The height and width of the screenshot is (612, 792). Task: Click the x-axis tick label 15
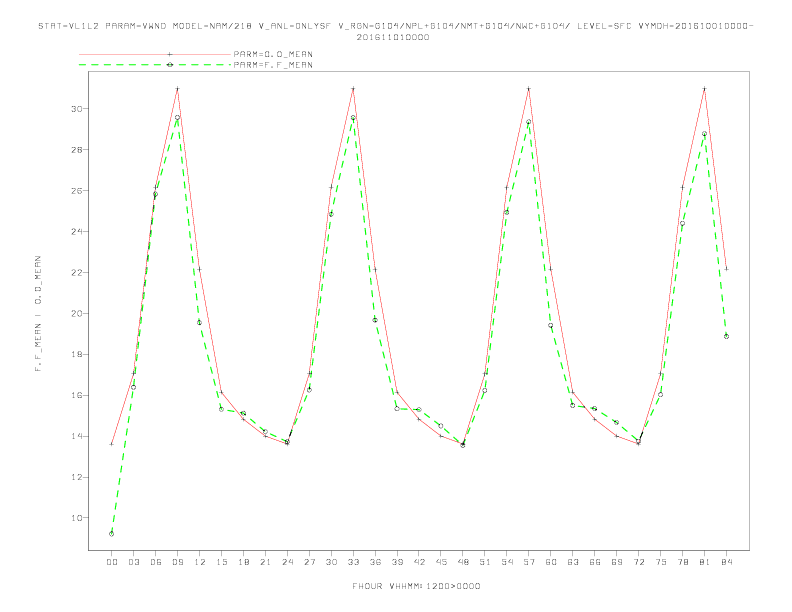(x=221, y=562)
